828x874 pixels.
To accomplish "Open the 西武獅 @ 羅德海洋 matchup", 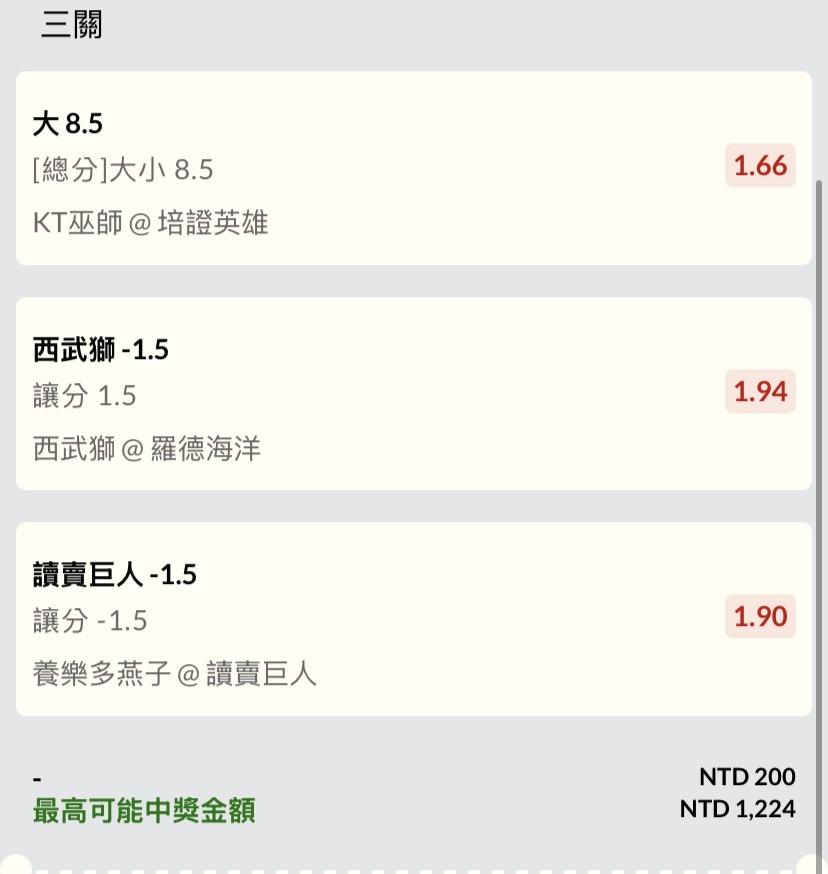I will [x=147, y=448].
